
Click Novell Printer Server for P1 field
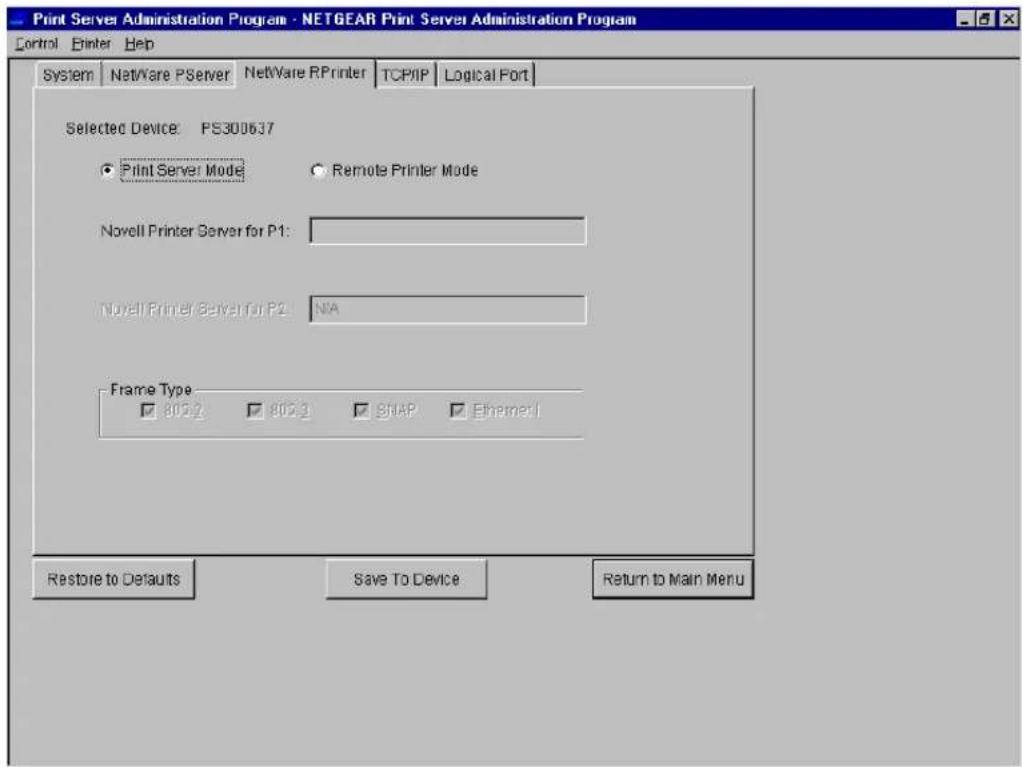coord(448,231)
